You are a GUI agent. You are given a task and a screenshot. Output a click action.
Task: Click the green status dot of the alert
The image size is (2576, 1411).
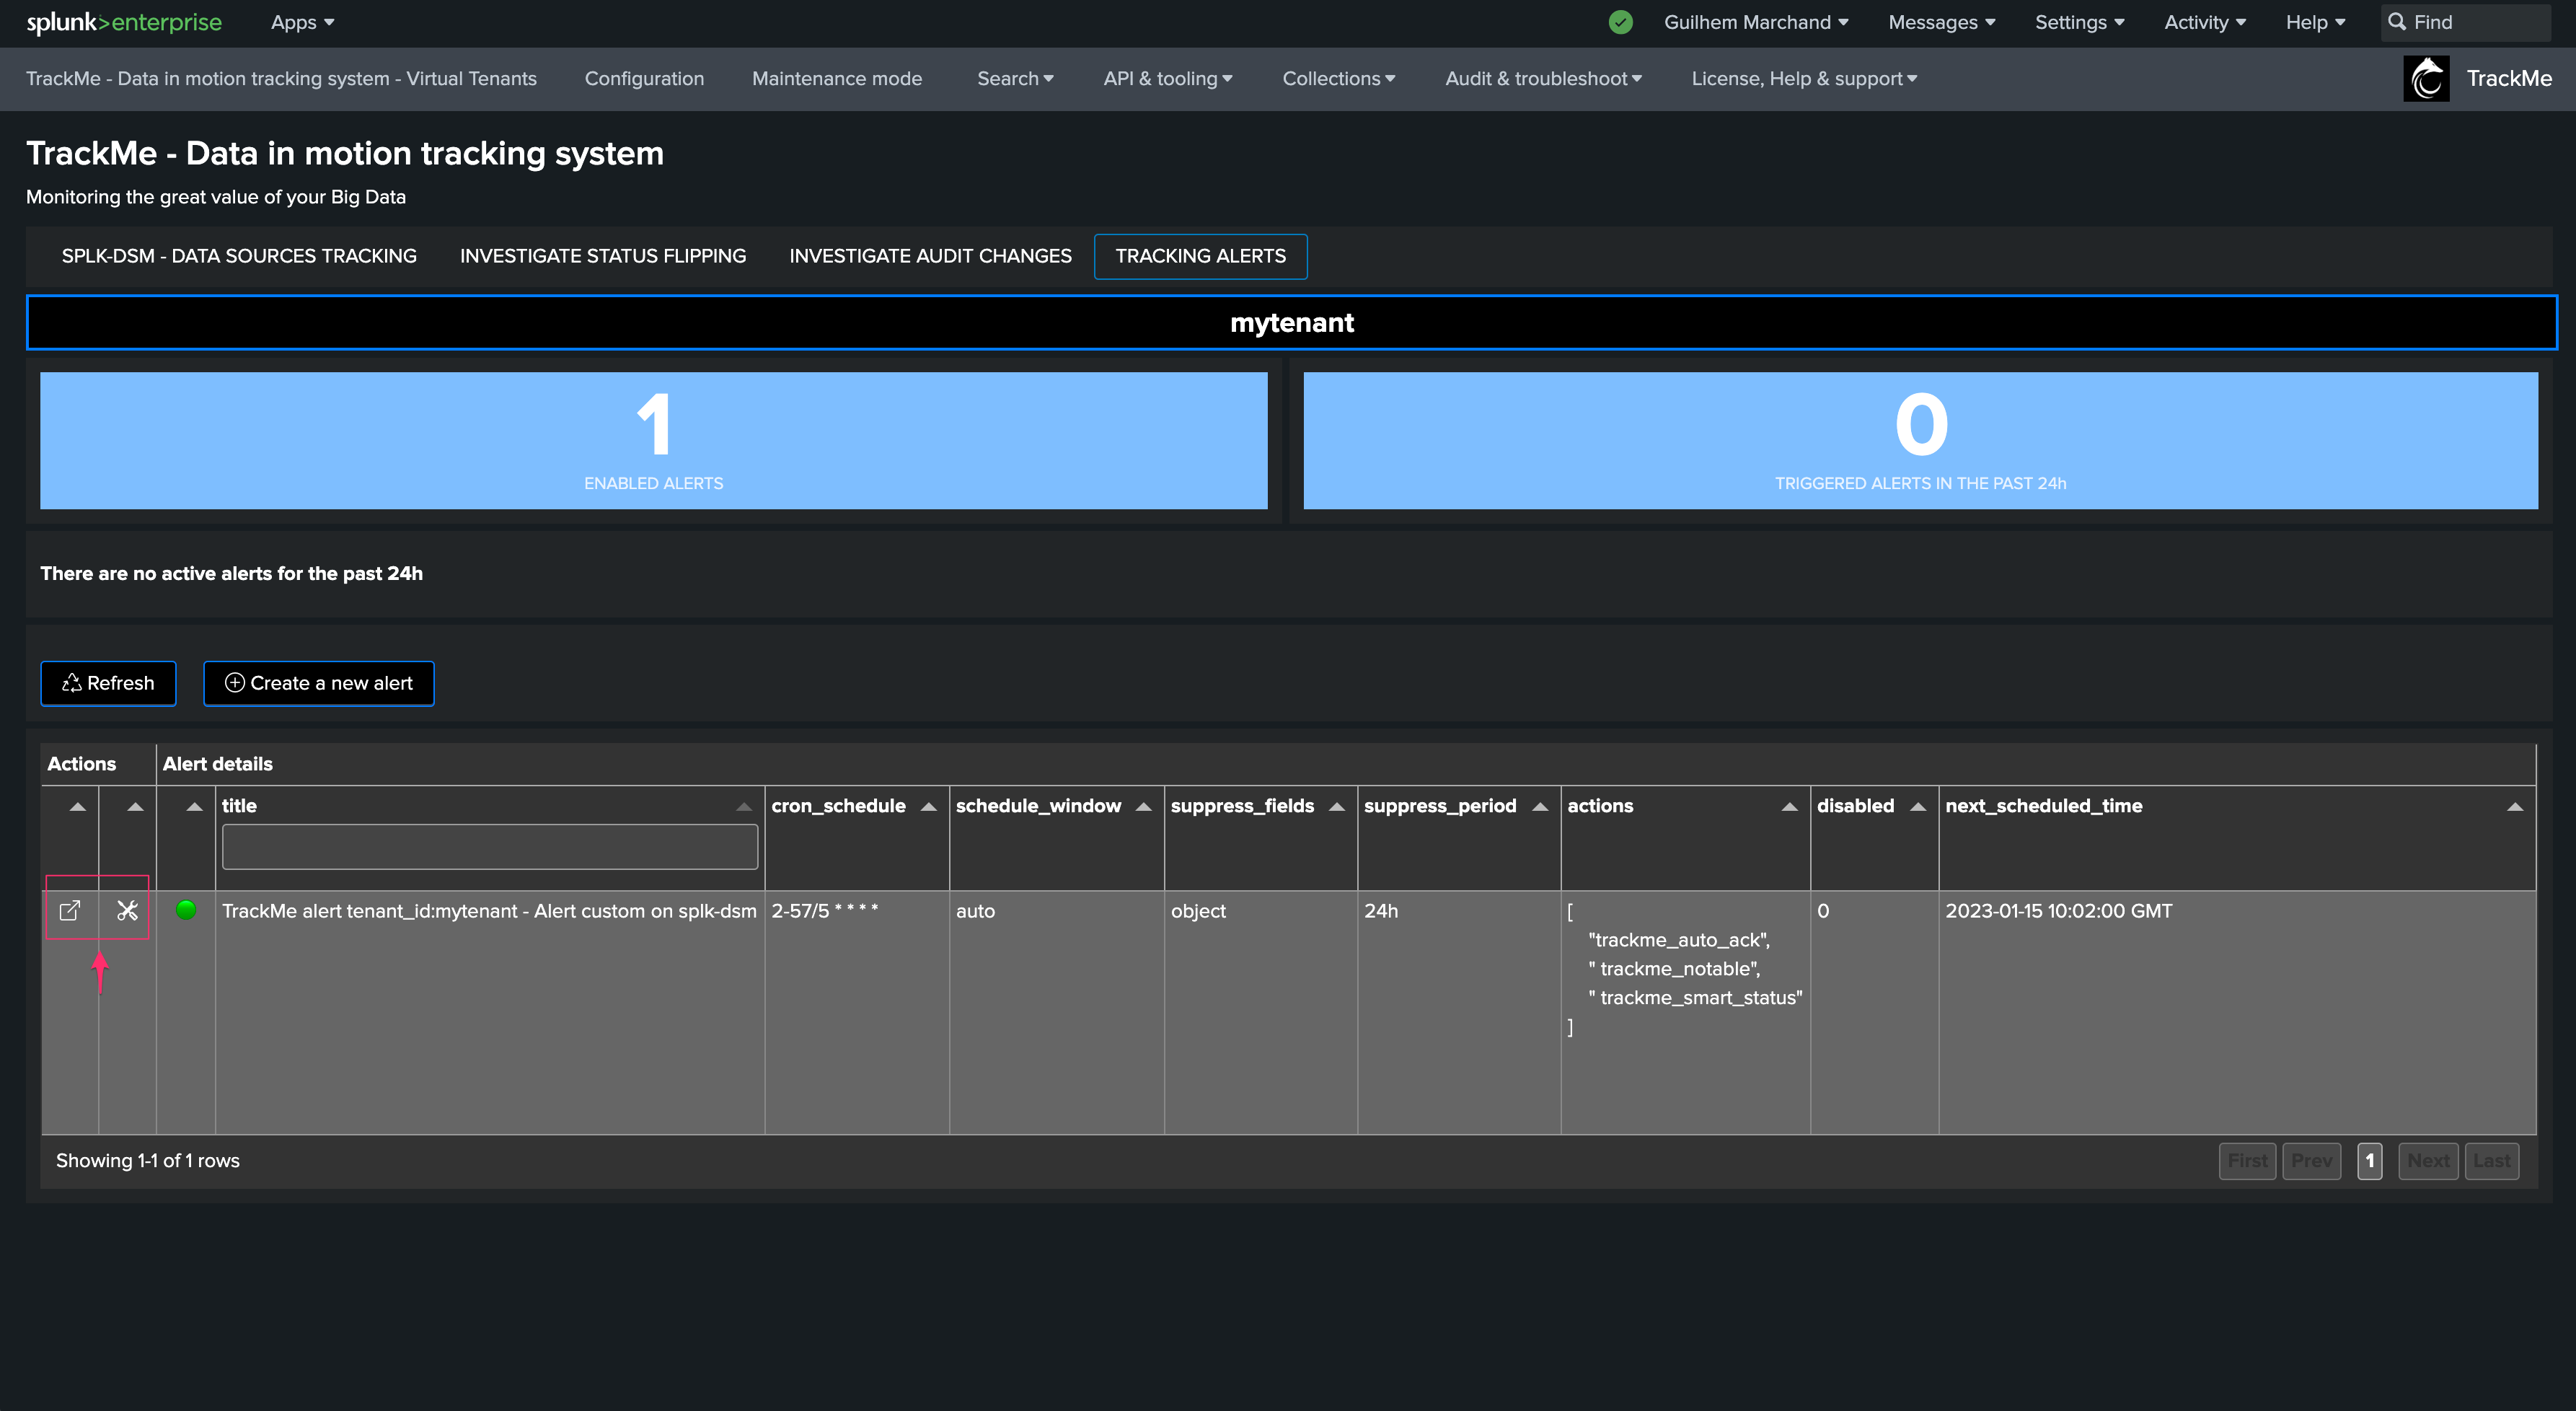(186, 909)
